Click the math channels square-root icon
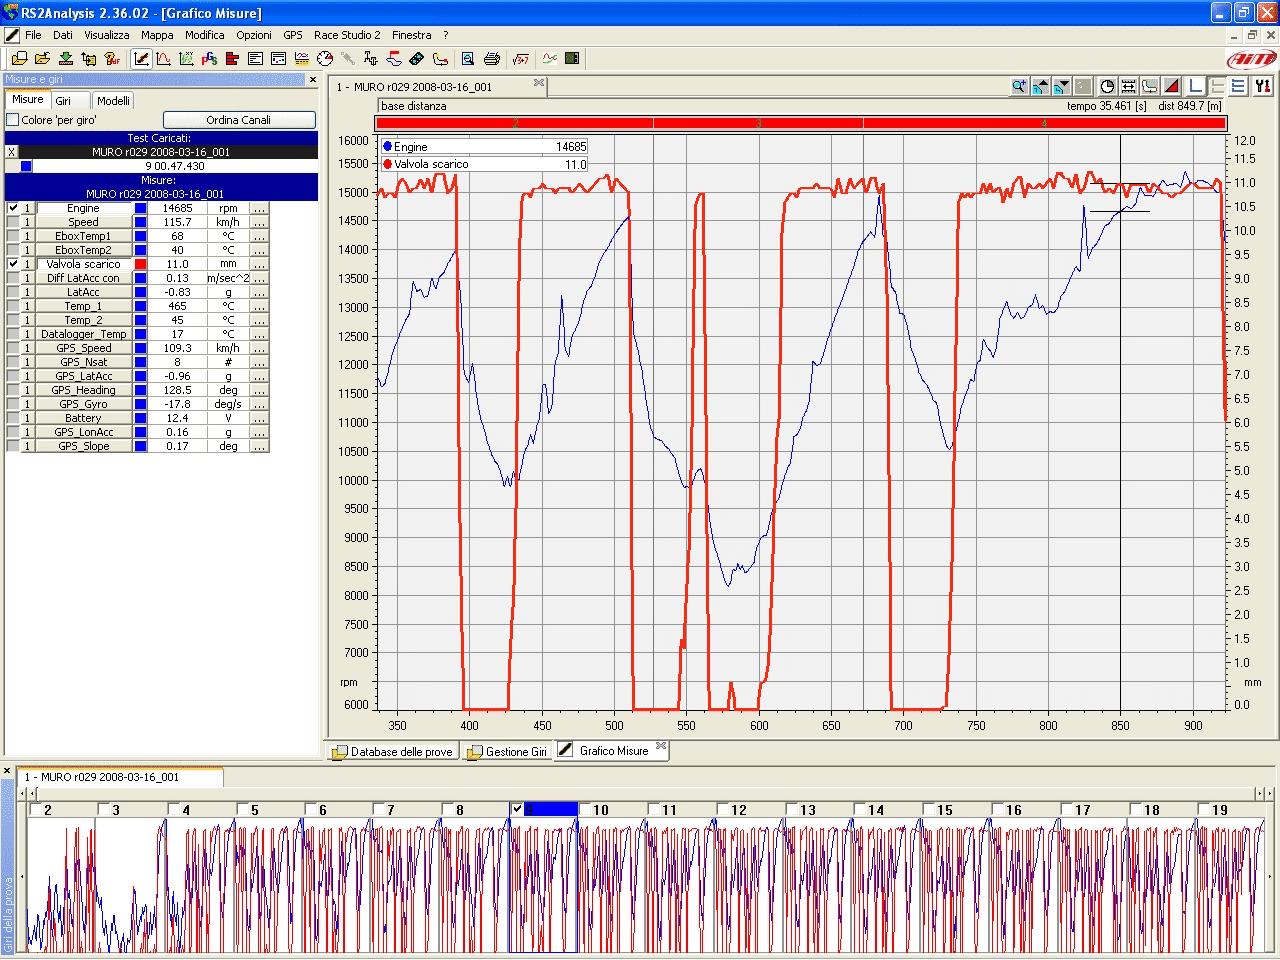1280x960 pixels. point(521,59)
